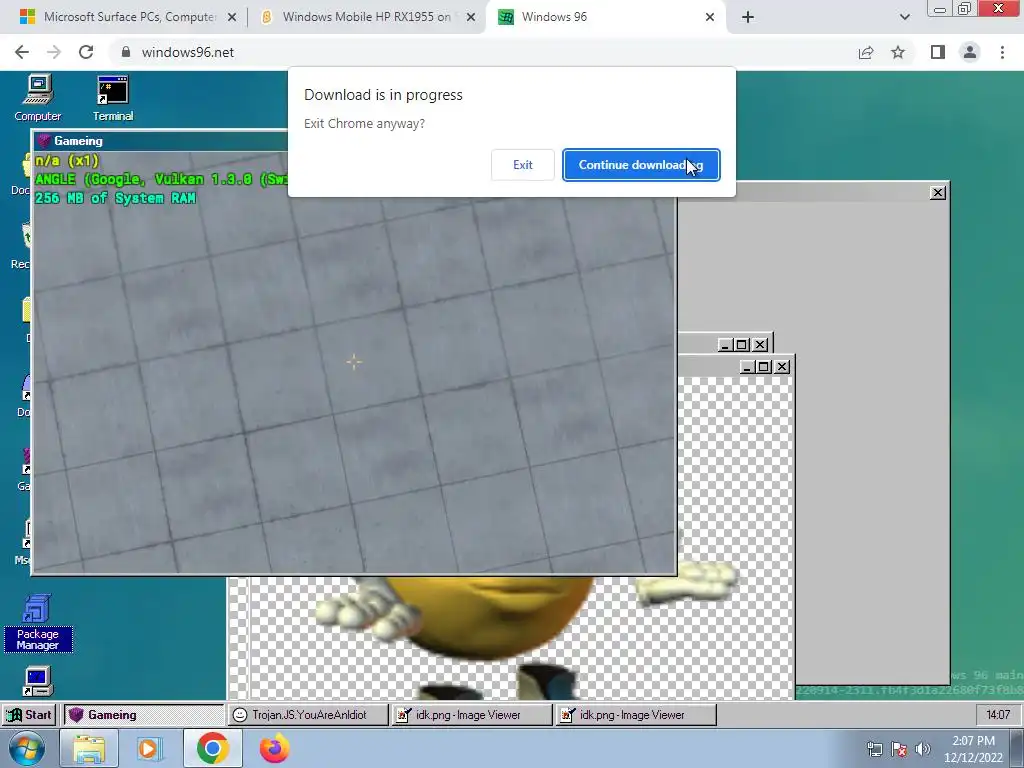Close the front Image Viewer window
The width and height of the screenshot is (1024, 768).
coord(782,367)
